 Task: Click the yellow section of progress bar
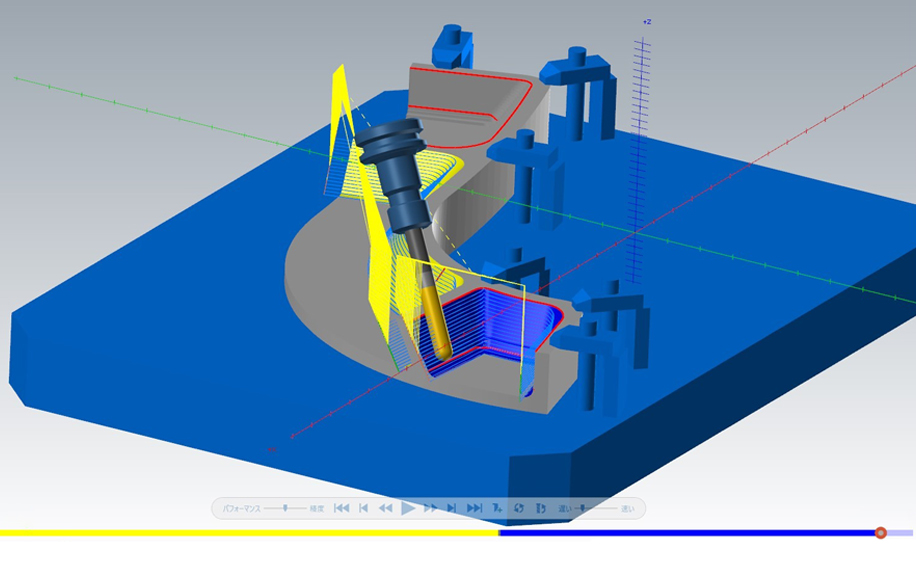(x=249, y=533)
